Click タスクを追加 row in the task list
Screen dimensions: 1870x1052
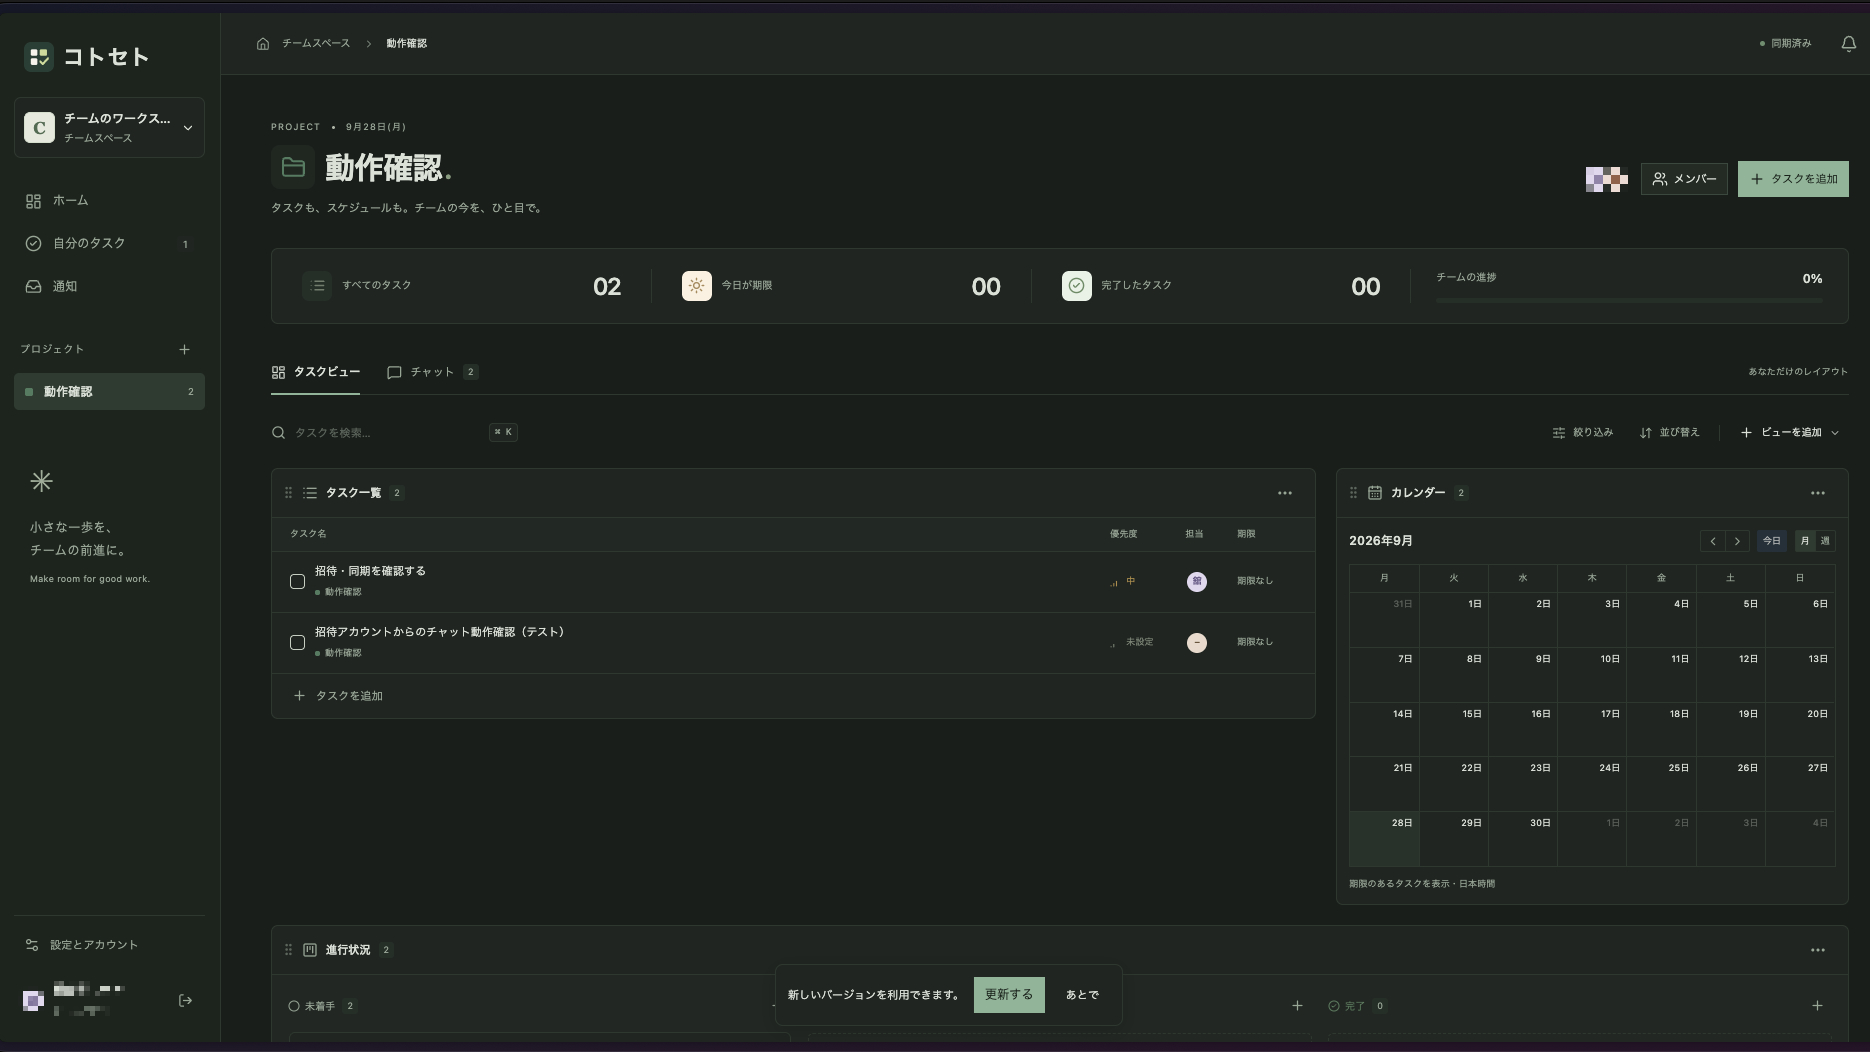point(793,696)
